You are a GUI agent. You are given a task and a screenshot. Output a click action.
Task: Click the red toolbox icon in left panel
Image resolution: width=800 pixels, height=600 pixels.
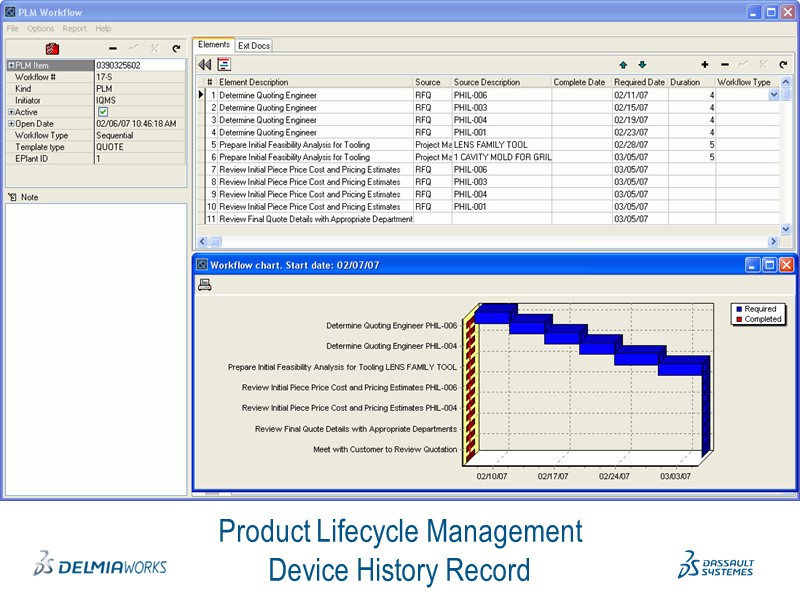[52, 47]
